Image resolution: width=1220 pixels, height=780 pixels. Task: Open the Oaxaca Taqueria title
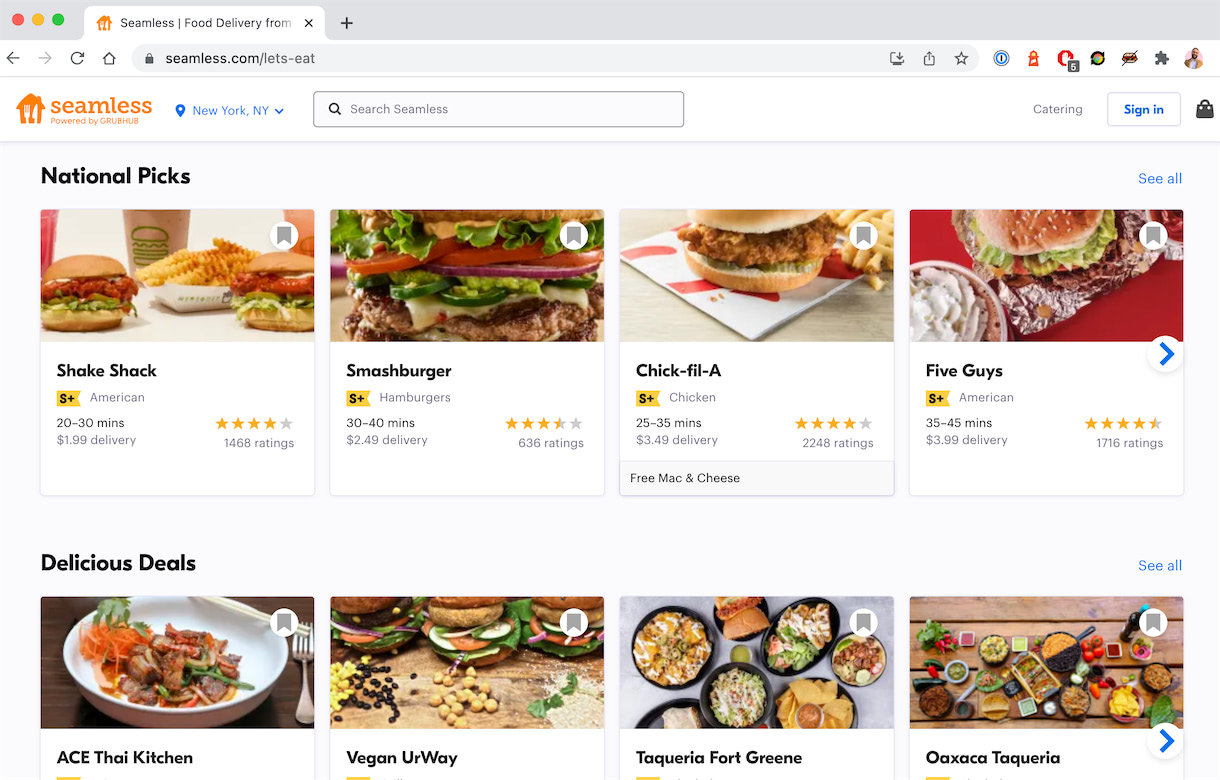coord(993,758)
